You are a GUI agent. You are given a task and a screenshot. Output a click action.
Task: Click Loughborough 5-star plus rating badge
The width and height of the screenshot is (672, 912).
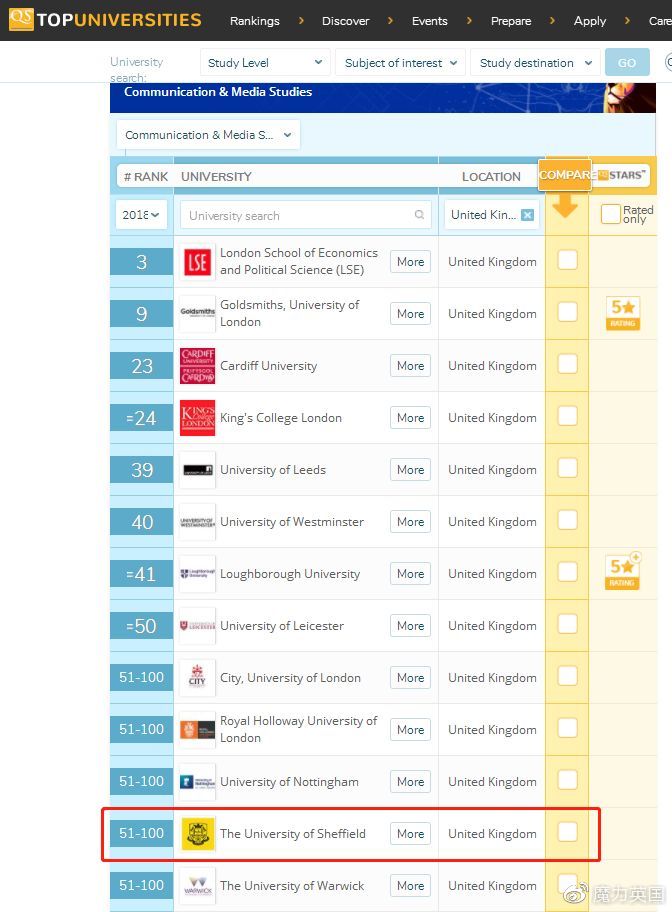pyautogui.click(x=623, y=571)
